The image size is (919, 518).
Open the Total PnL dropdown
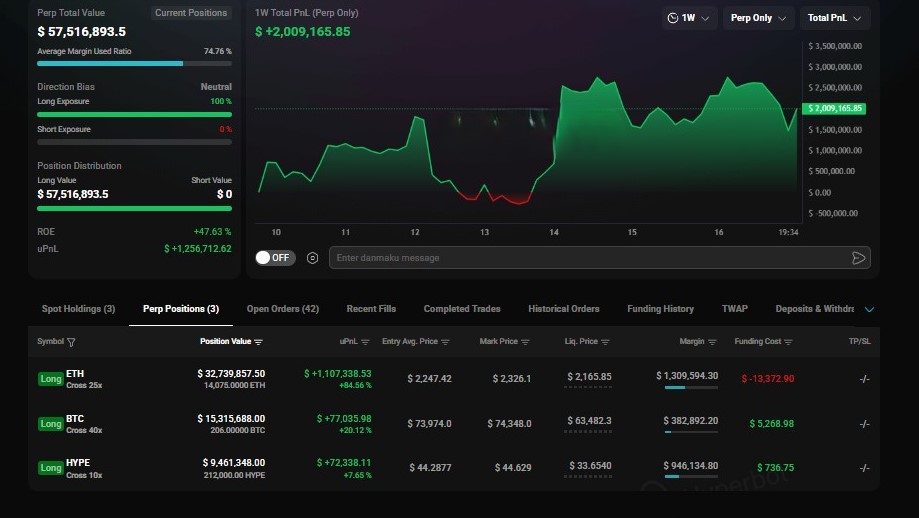[x=834, y=18]
